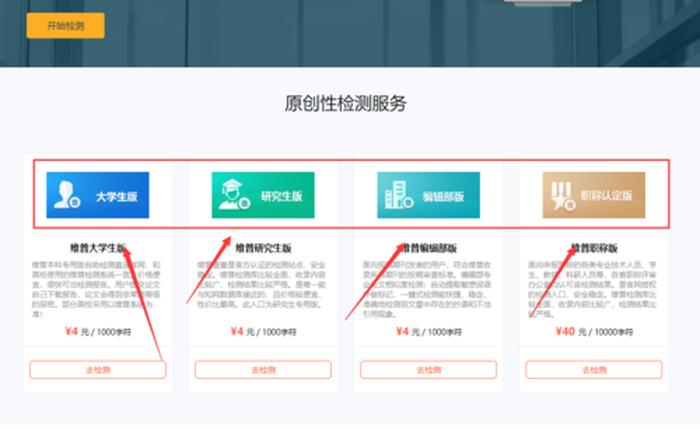Click 去检测 under 维普大学生版

tap(98, 370)
